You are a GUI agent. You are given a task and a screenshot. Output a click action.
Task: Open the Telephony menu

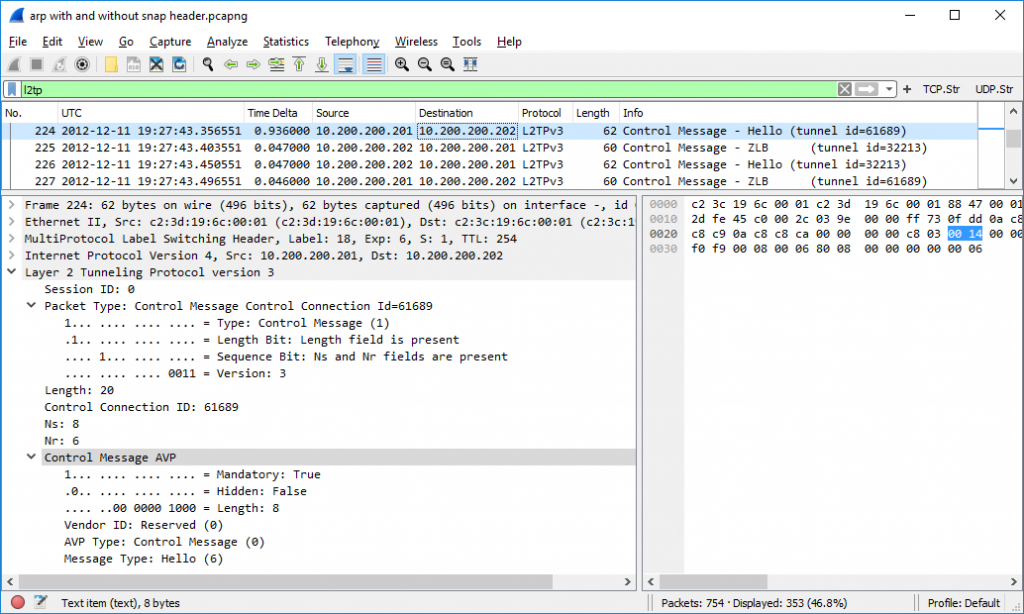(351, 42)
